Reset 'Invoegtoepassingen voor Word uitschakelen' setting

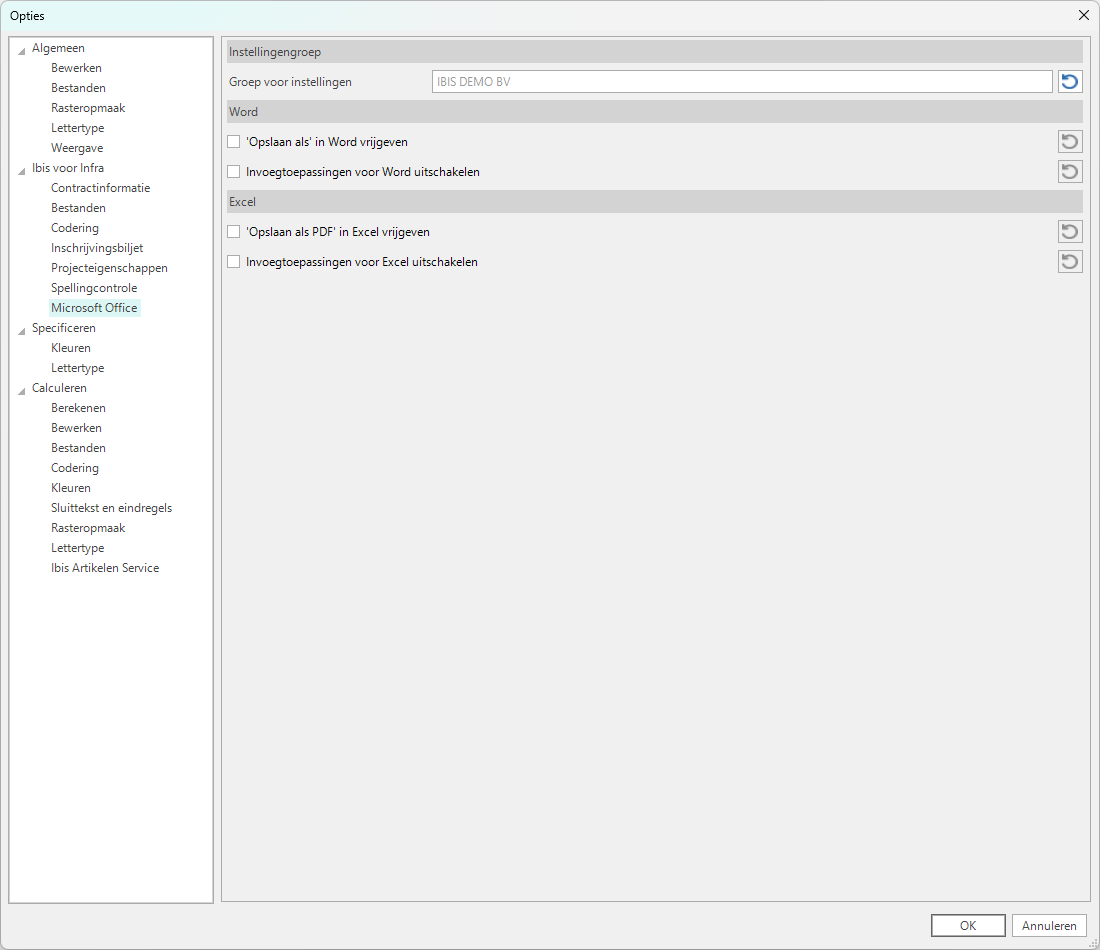tap(1070, 172)
